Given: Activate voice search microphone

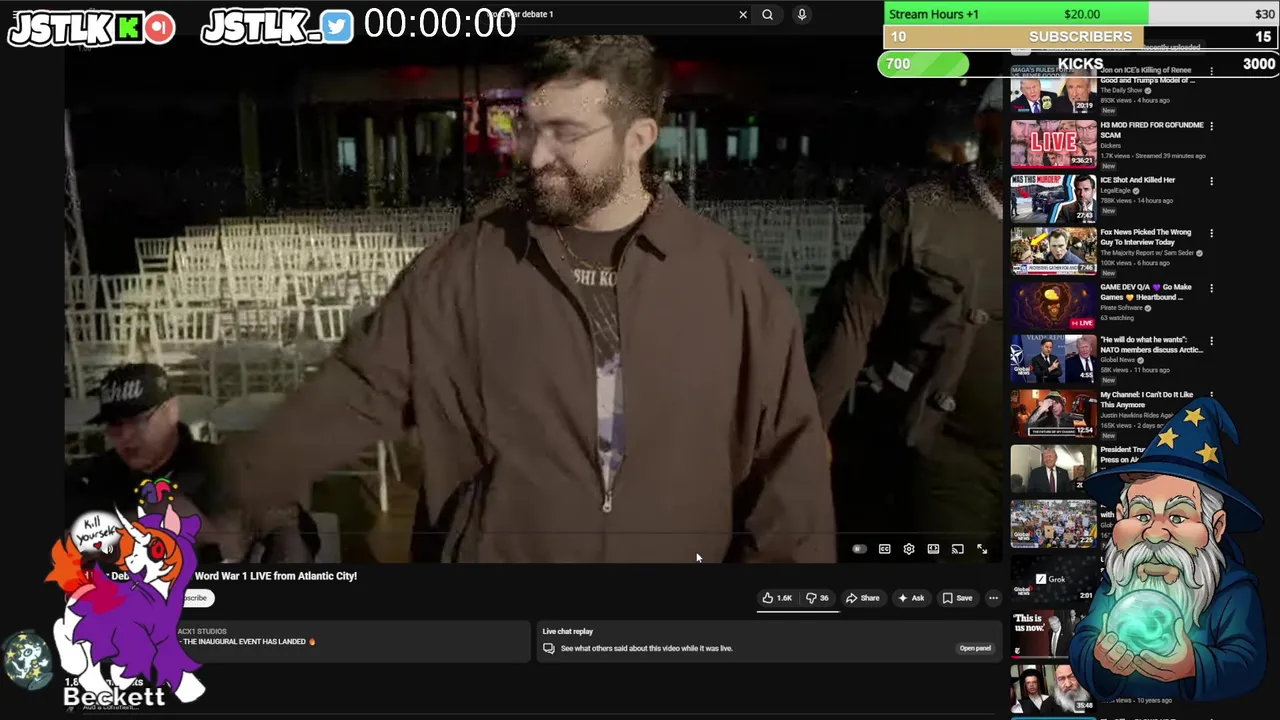Looking at the screenshot, I should [x=801, y=15].
